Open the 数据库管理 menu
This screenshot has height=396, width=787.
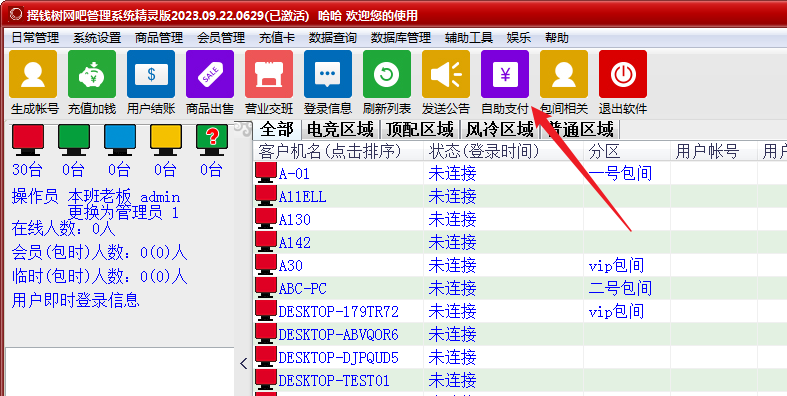coord(401,38)
